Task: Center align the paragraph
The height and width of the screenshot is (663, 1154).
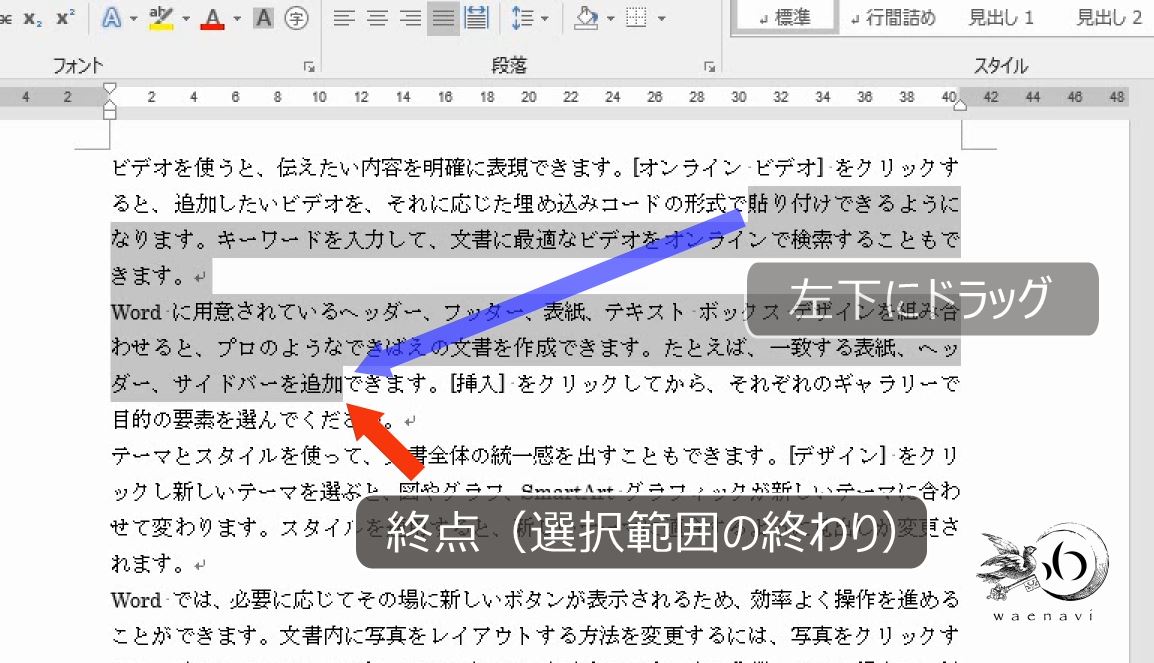Action: (377, 18)
